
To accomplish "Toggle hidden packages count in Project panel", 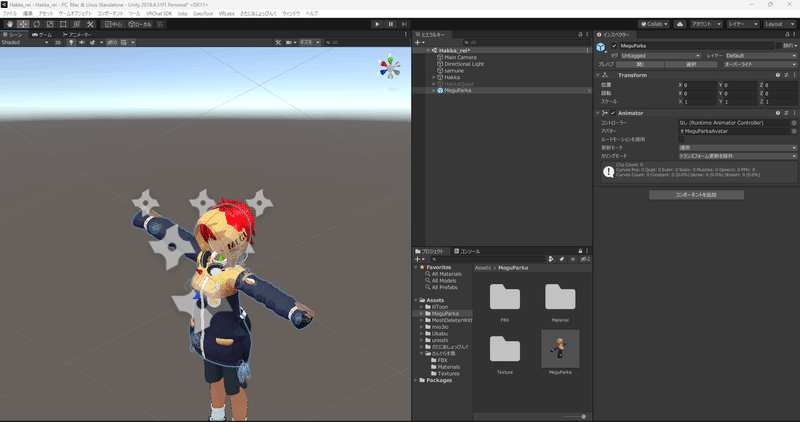I will (585, 259).
